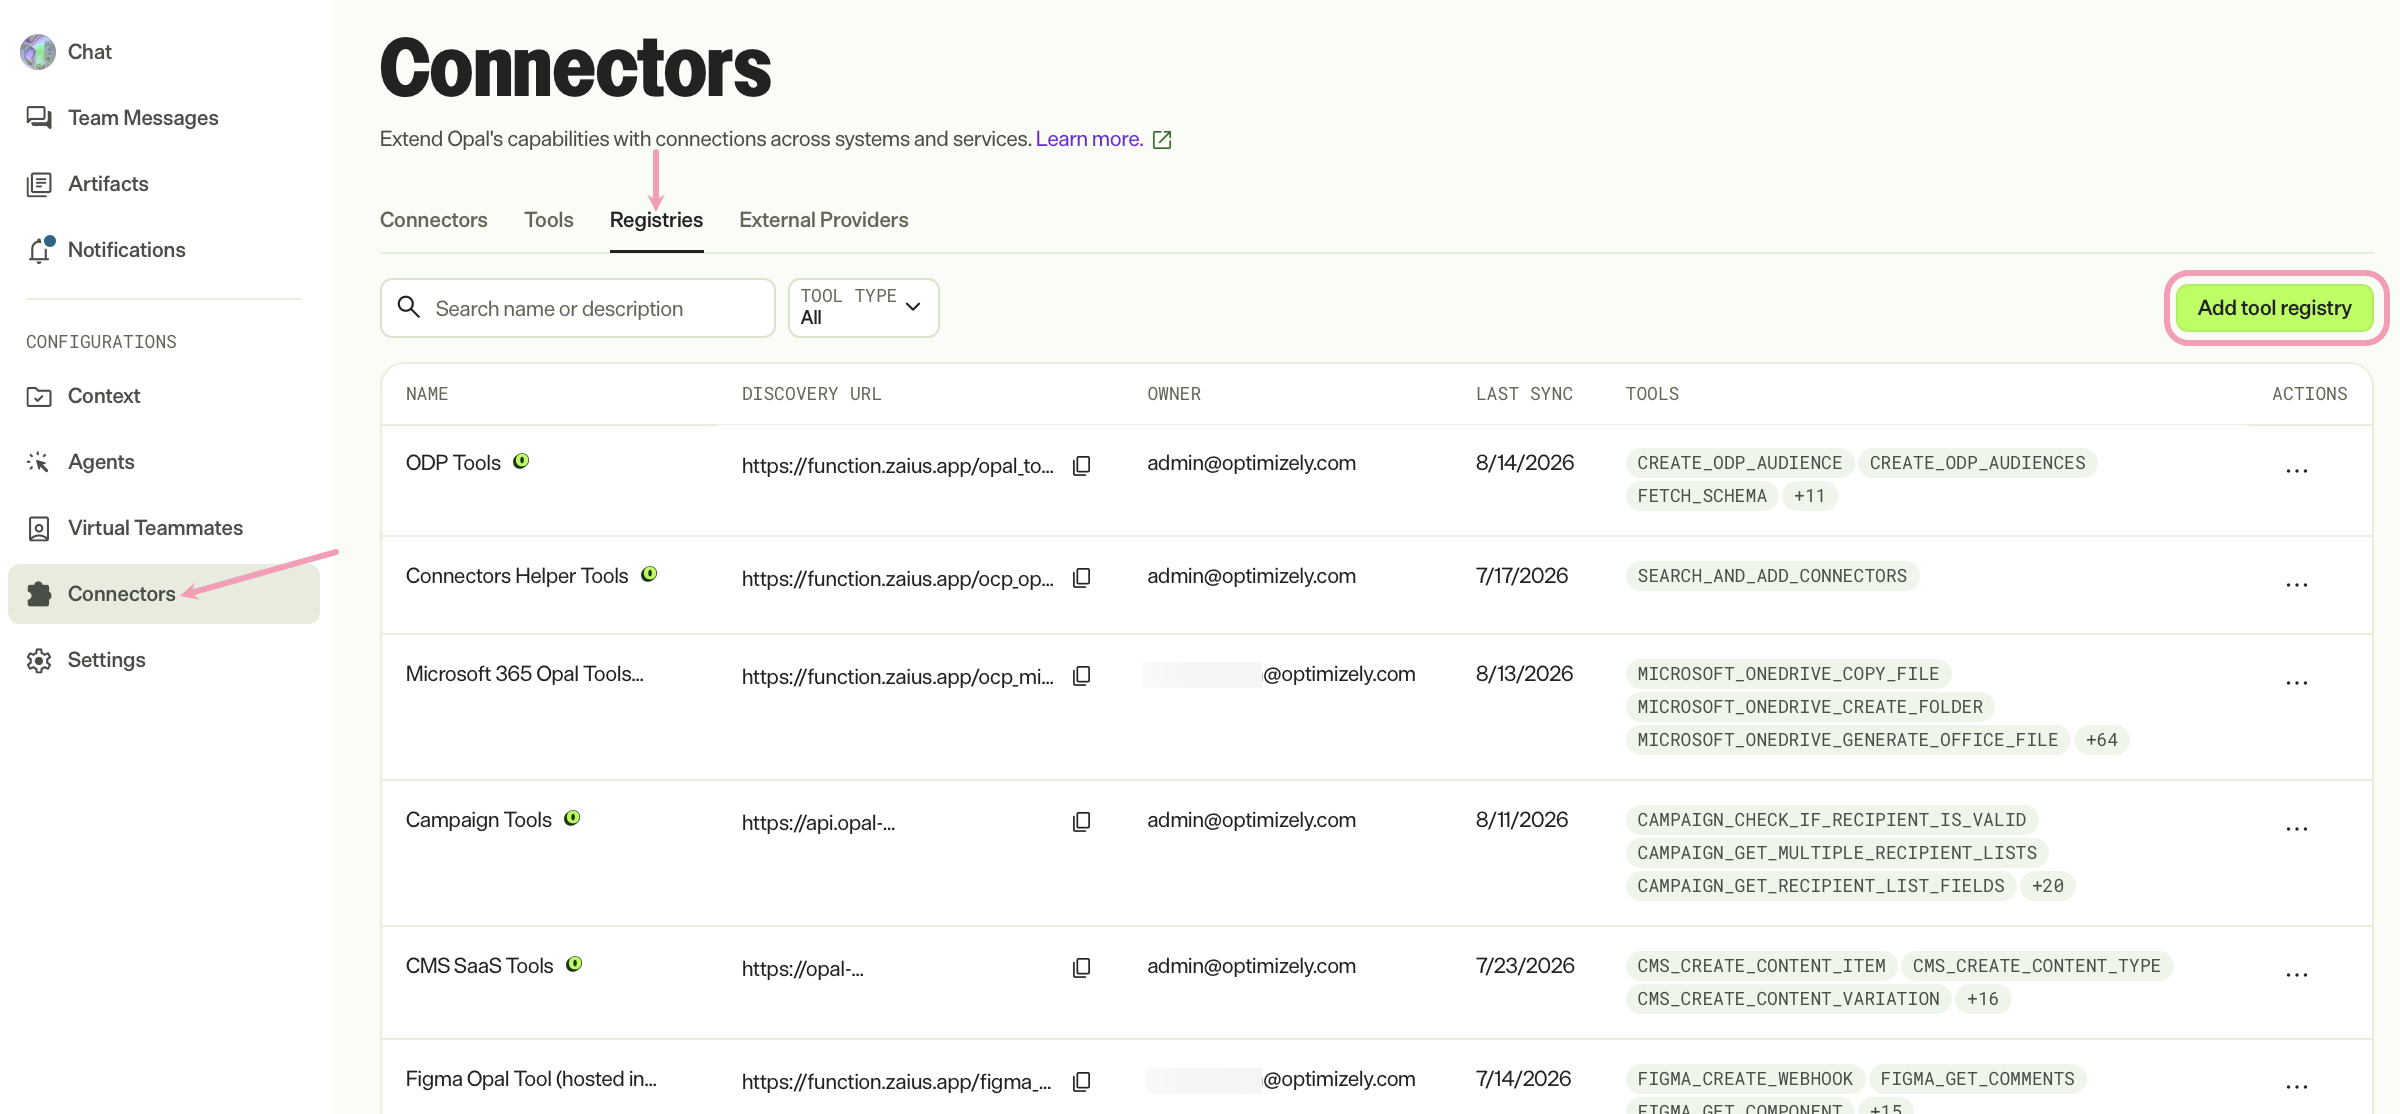Expand the +64 more Microsoft 365 tools

click(x=2101, y=740)
